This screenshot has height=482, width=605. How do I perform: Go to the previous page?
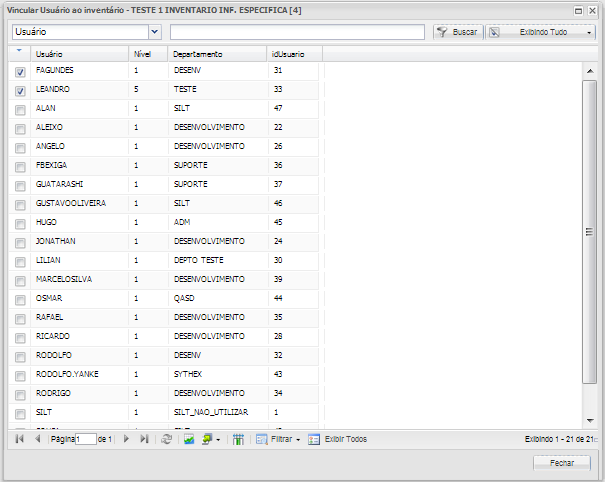tap(37, 439)
